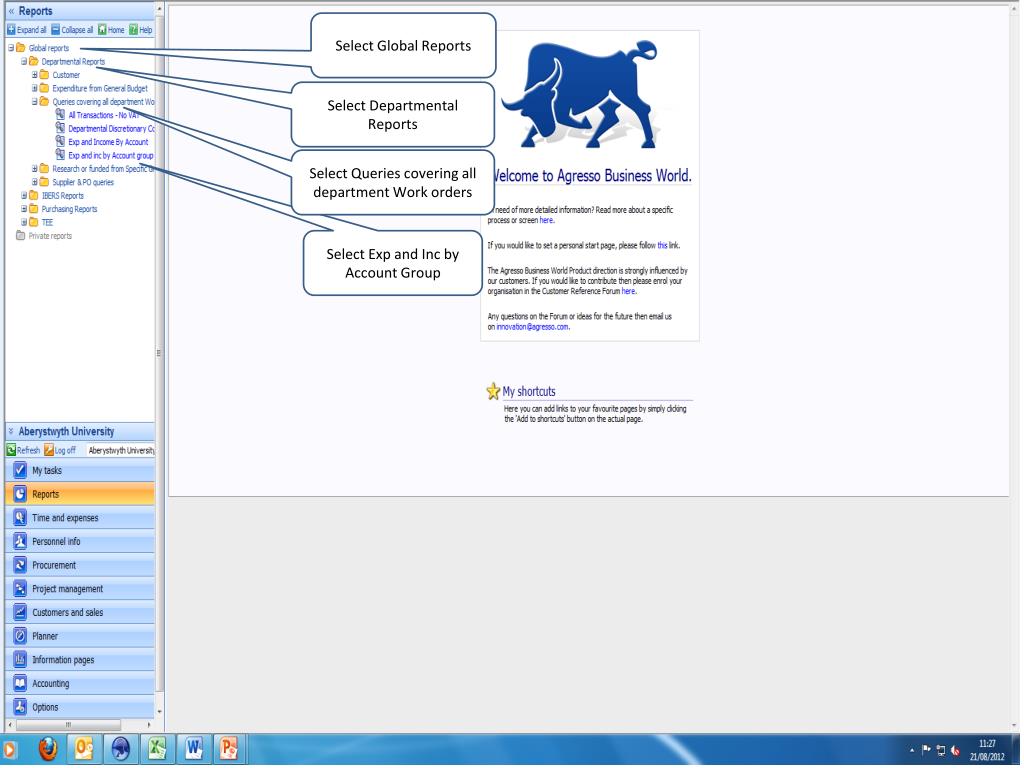Select the Departmental Reports folder

tap(73, 61)
